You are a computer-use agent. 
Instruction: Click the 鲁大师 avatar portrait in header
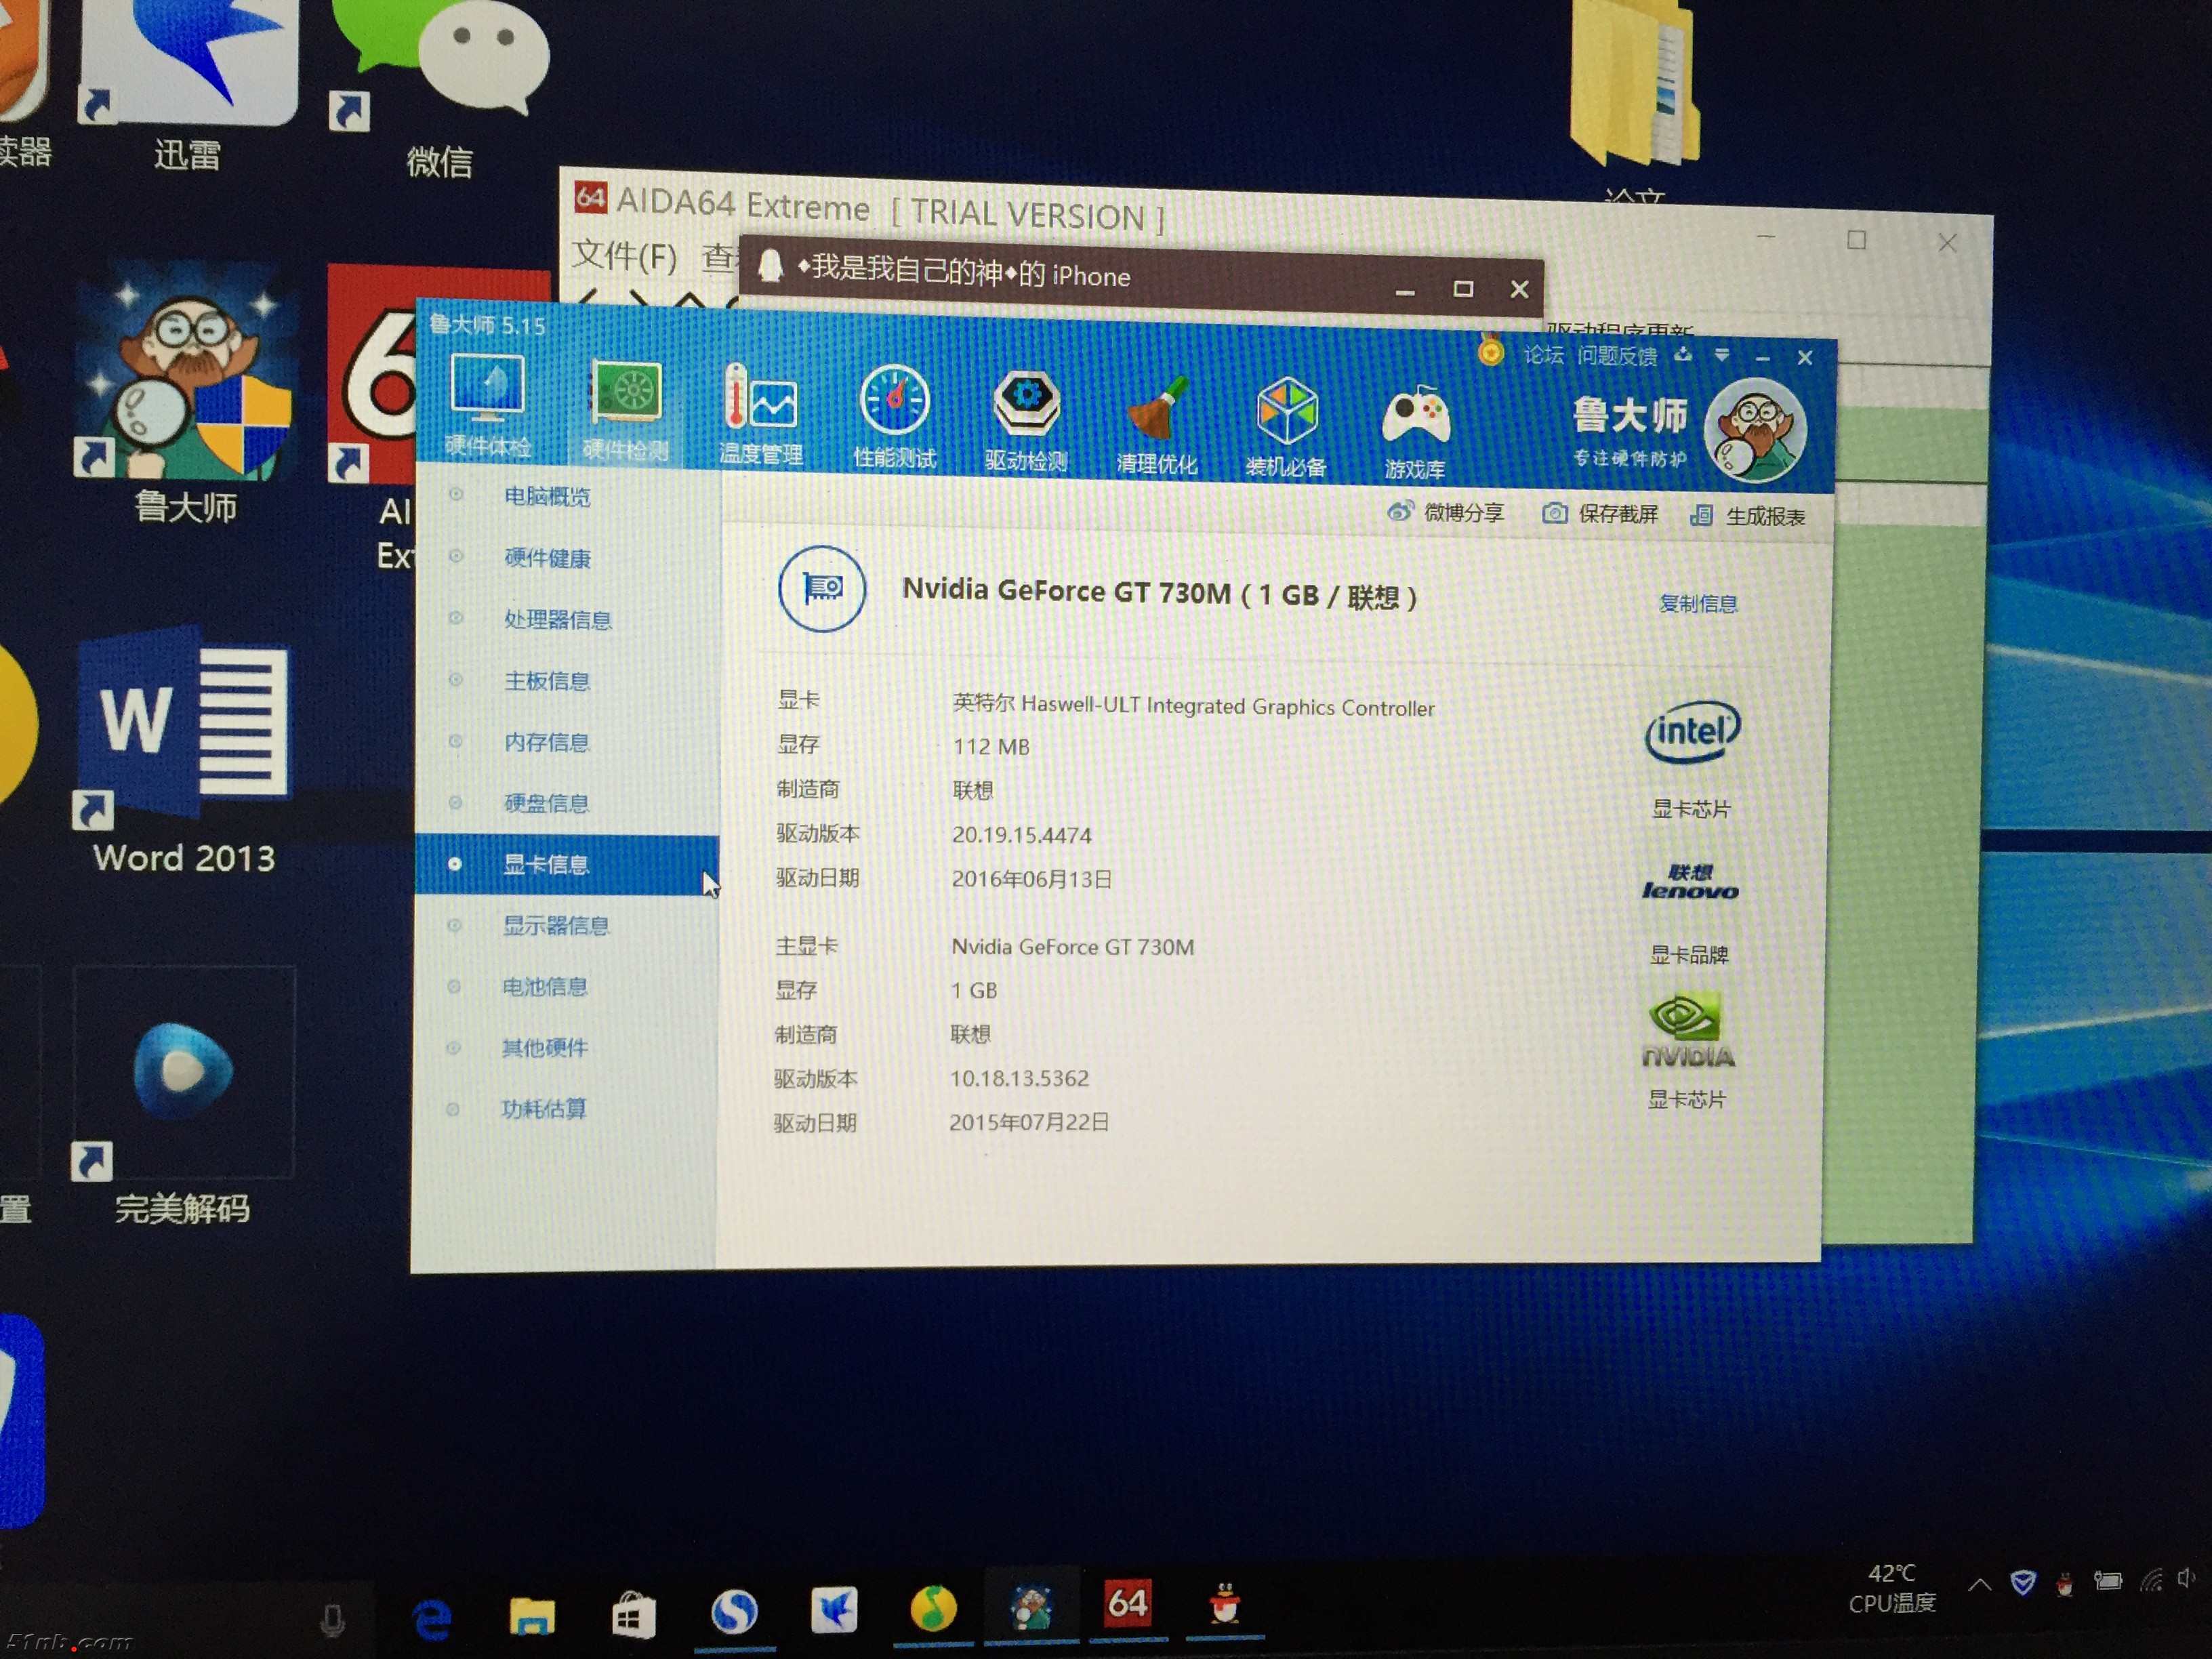point(1755,430)
